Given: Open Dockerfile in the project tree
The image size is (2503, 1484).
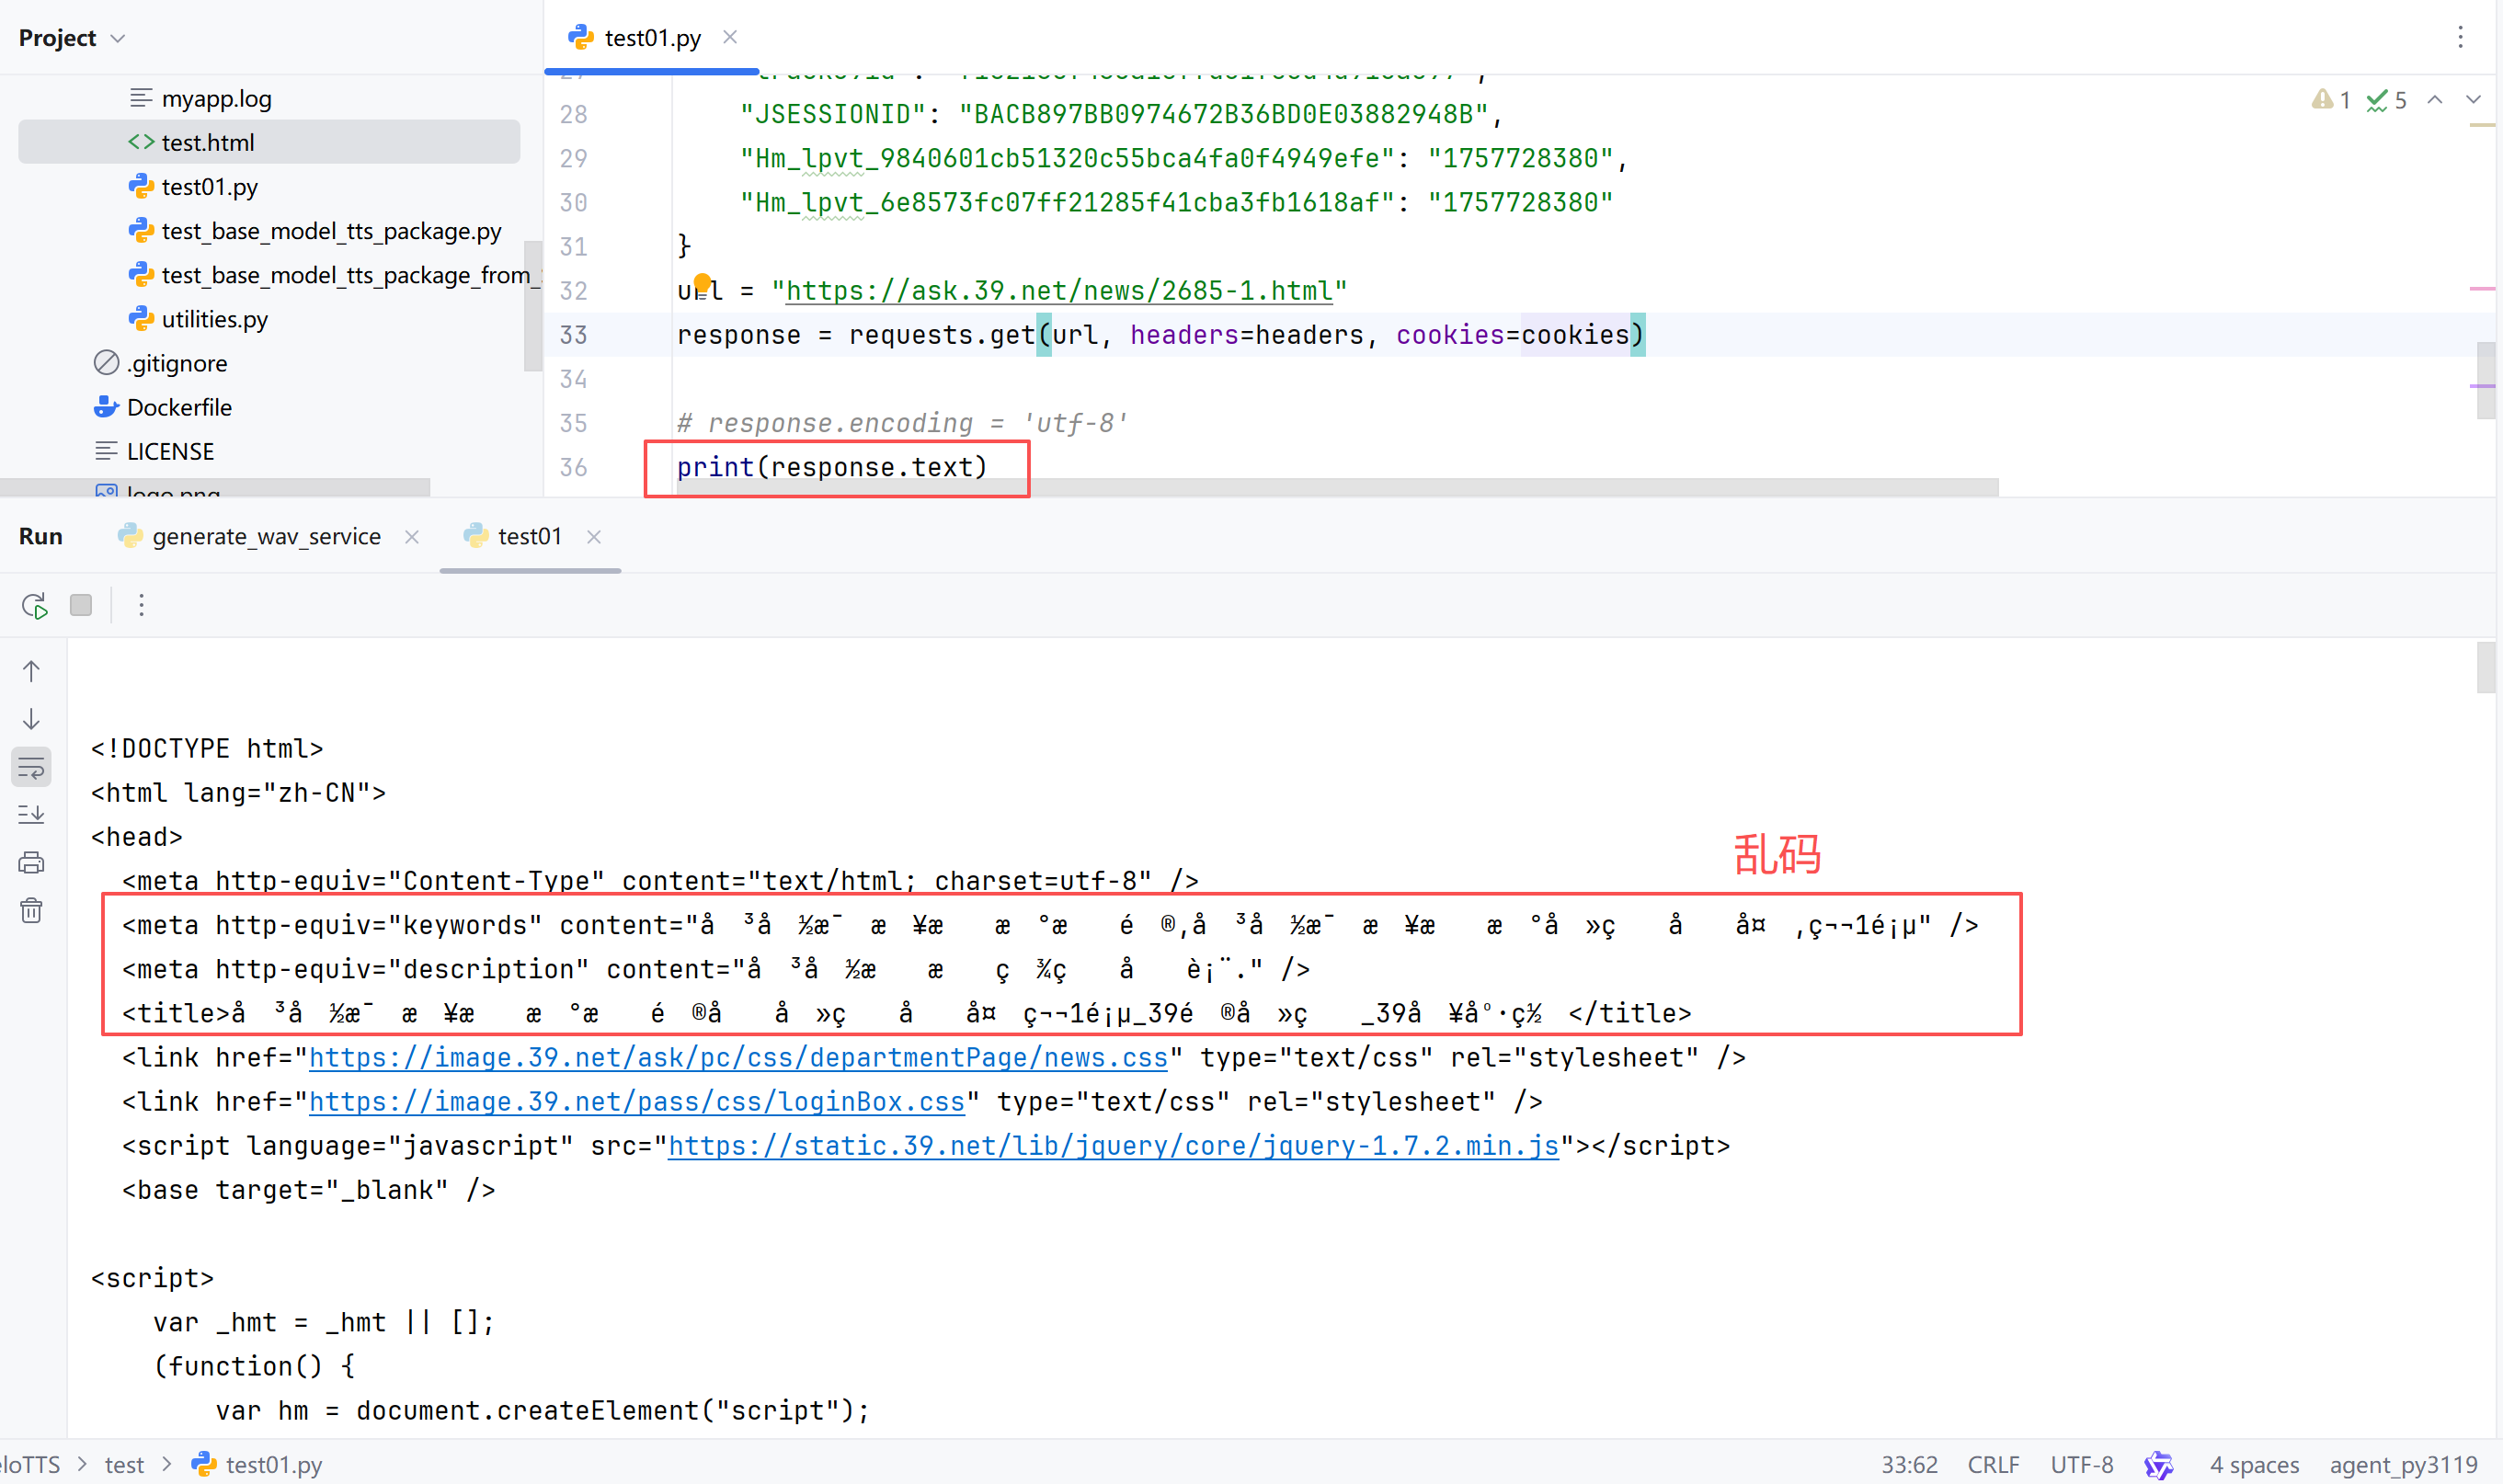Looking at the screenshot, I should (x=179, y=407).
